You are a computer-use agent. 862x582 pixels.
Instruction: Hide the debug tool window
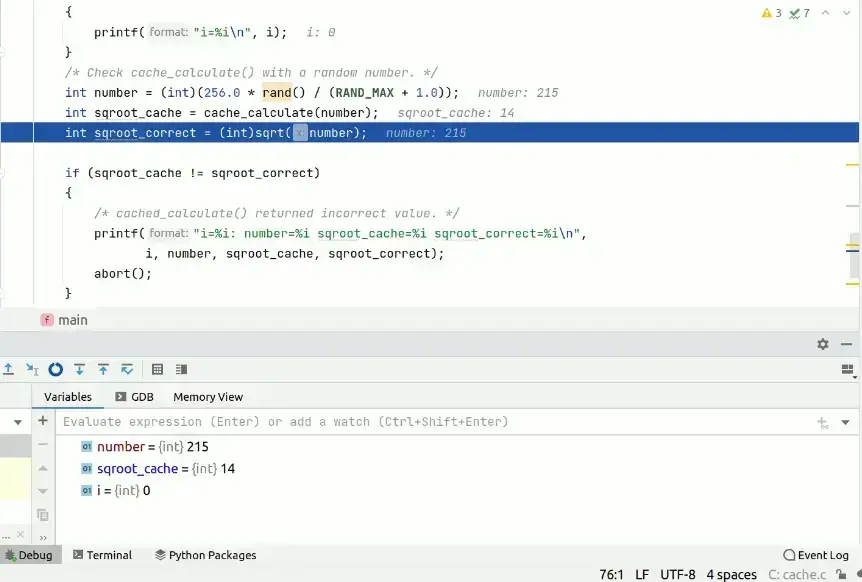pos(846,344)
